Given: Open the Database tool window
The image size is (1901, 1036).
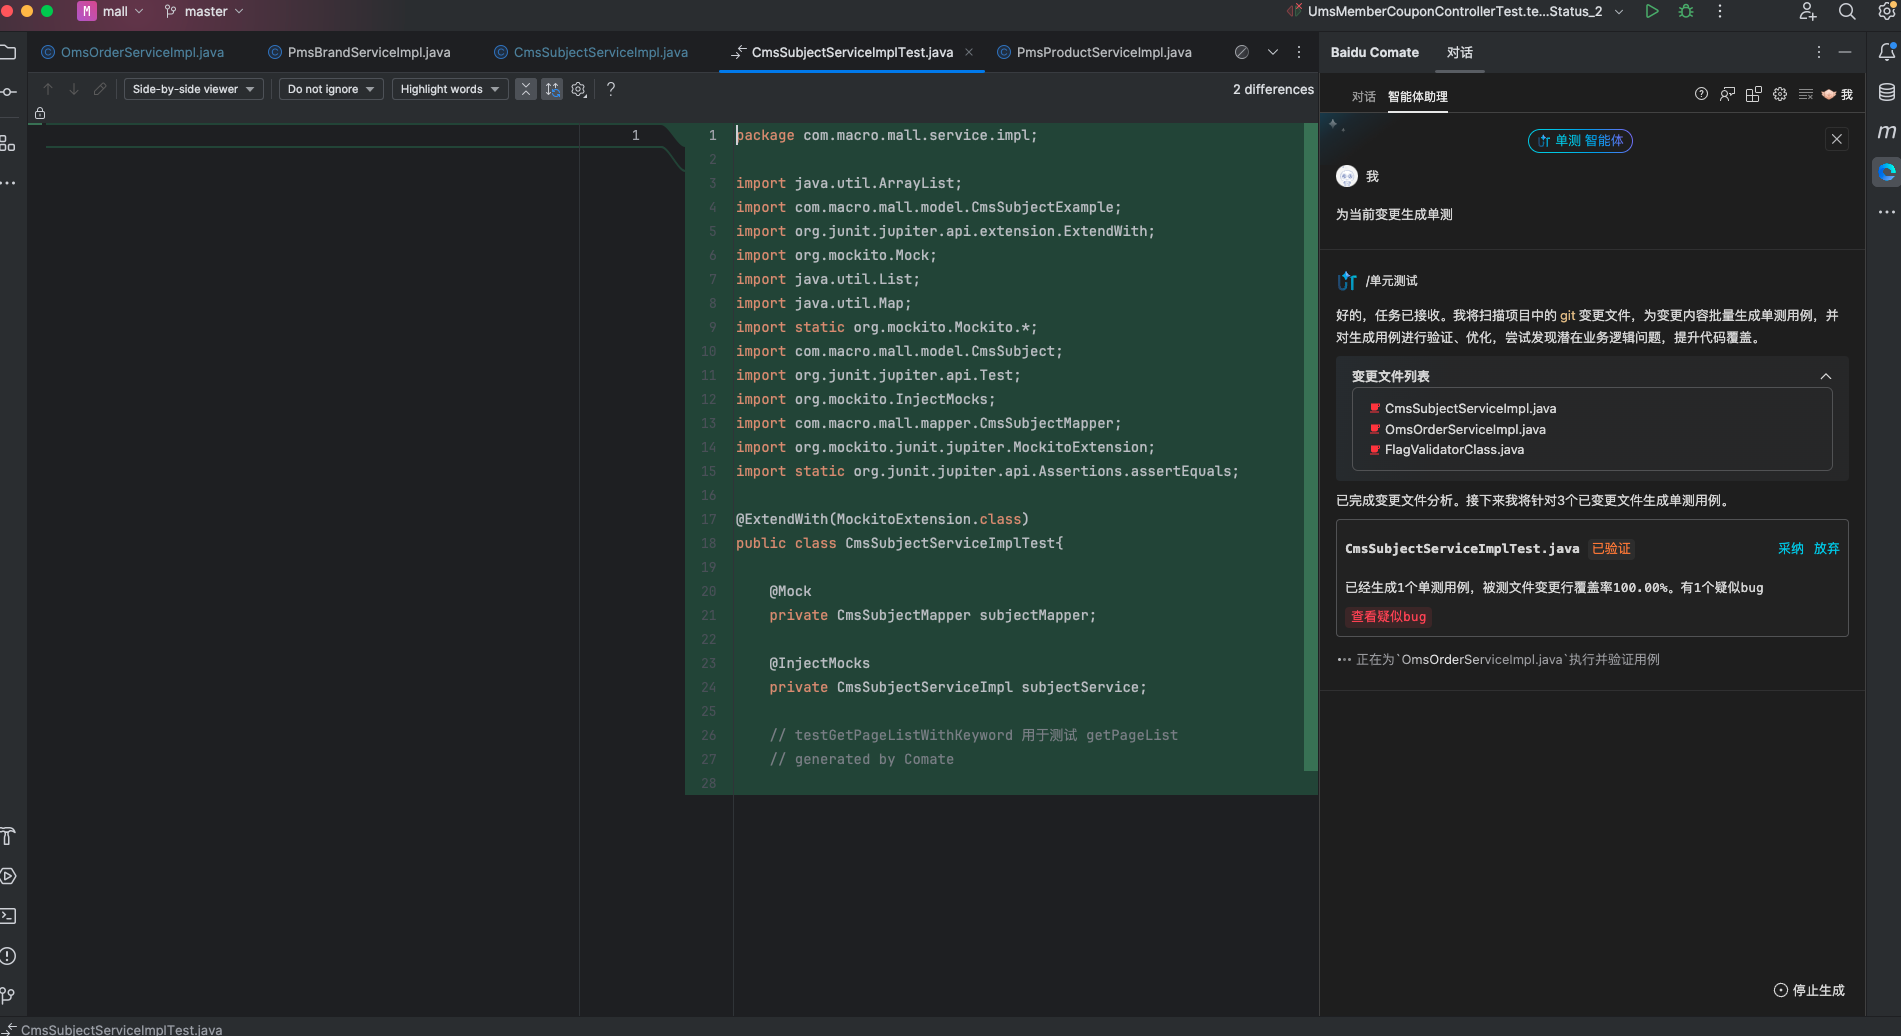Looking at the screenshot, I should tap(1887, 92).
